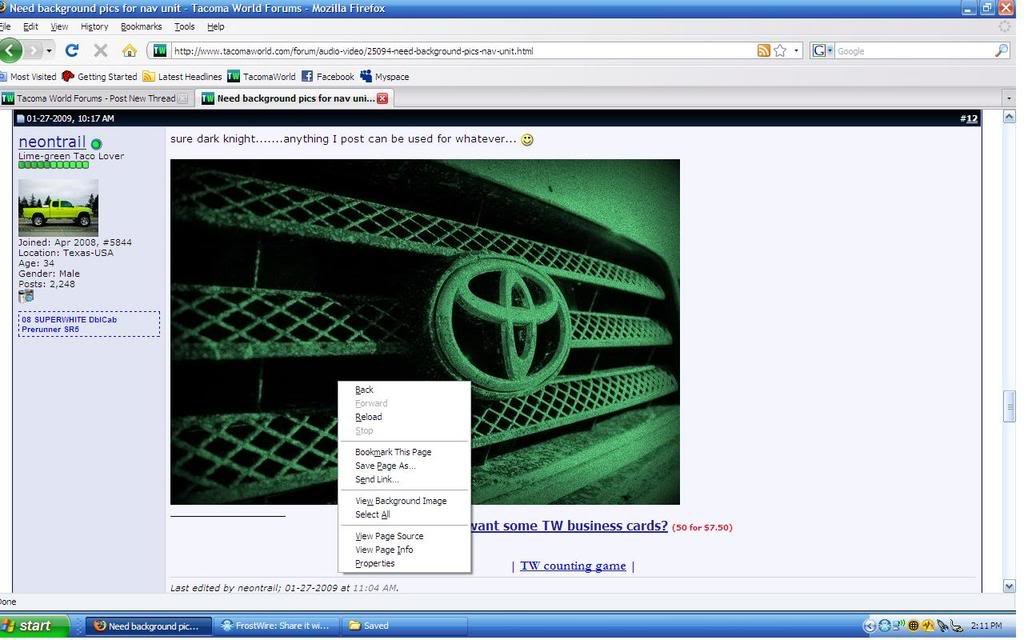The image size is (1024, 640).
Task: Open the Bookmarks menu
Action: coord(141,27)
